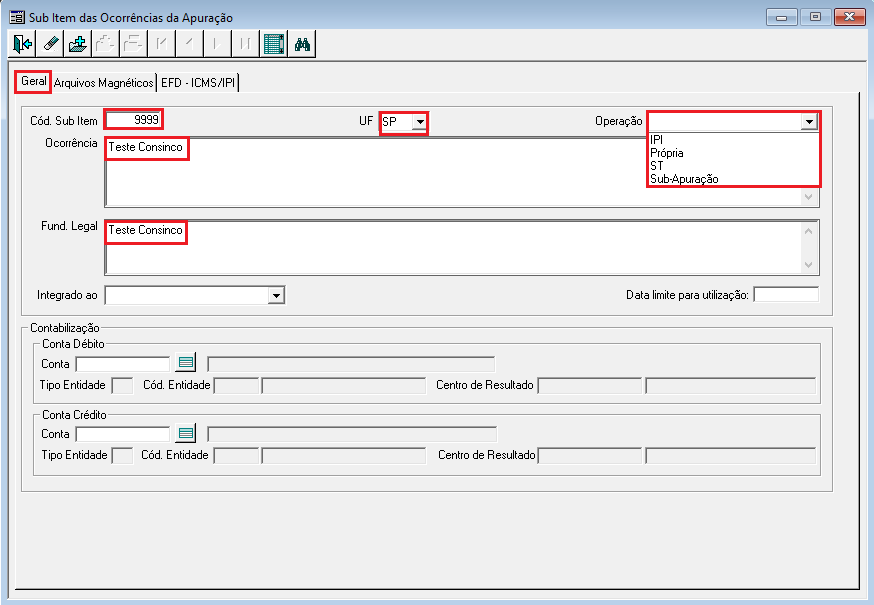Click the Data limite para utilização field
874x605 pixels.
point(786,294)
